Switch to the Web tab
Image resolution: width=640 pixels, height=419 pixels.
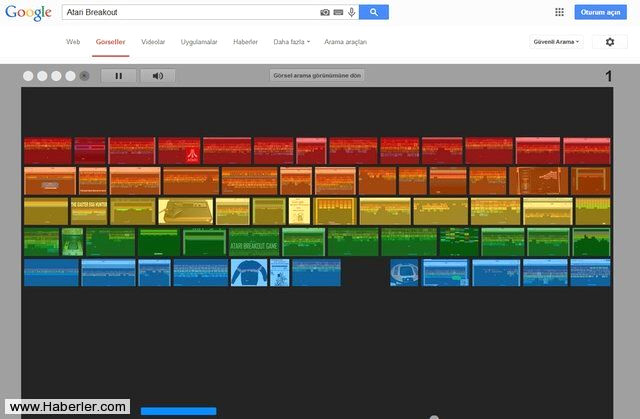pos(73,42)
